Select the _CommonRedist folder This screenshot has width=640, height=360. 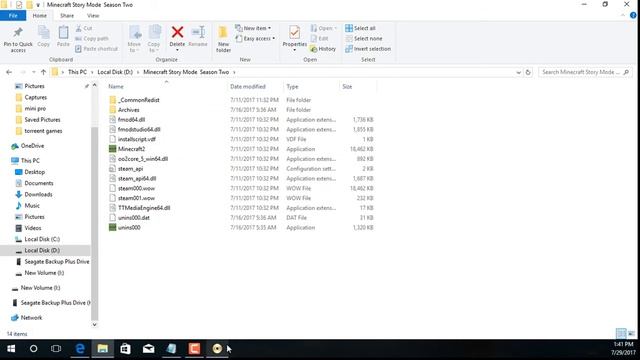tap(139, 100)
